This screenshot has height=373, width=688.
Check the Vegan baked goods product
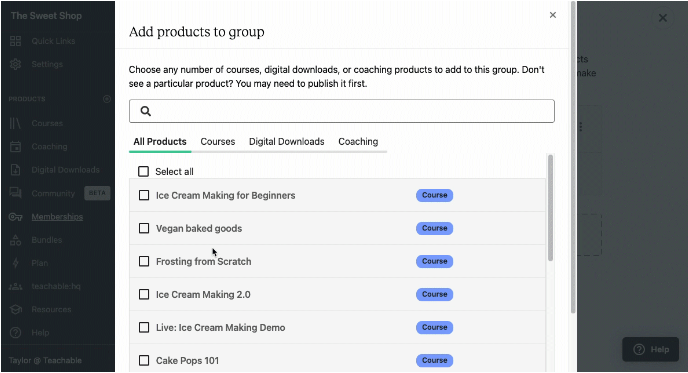click(x=144, y=228)
